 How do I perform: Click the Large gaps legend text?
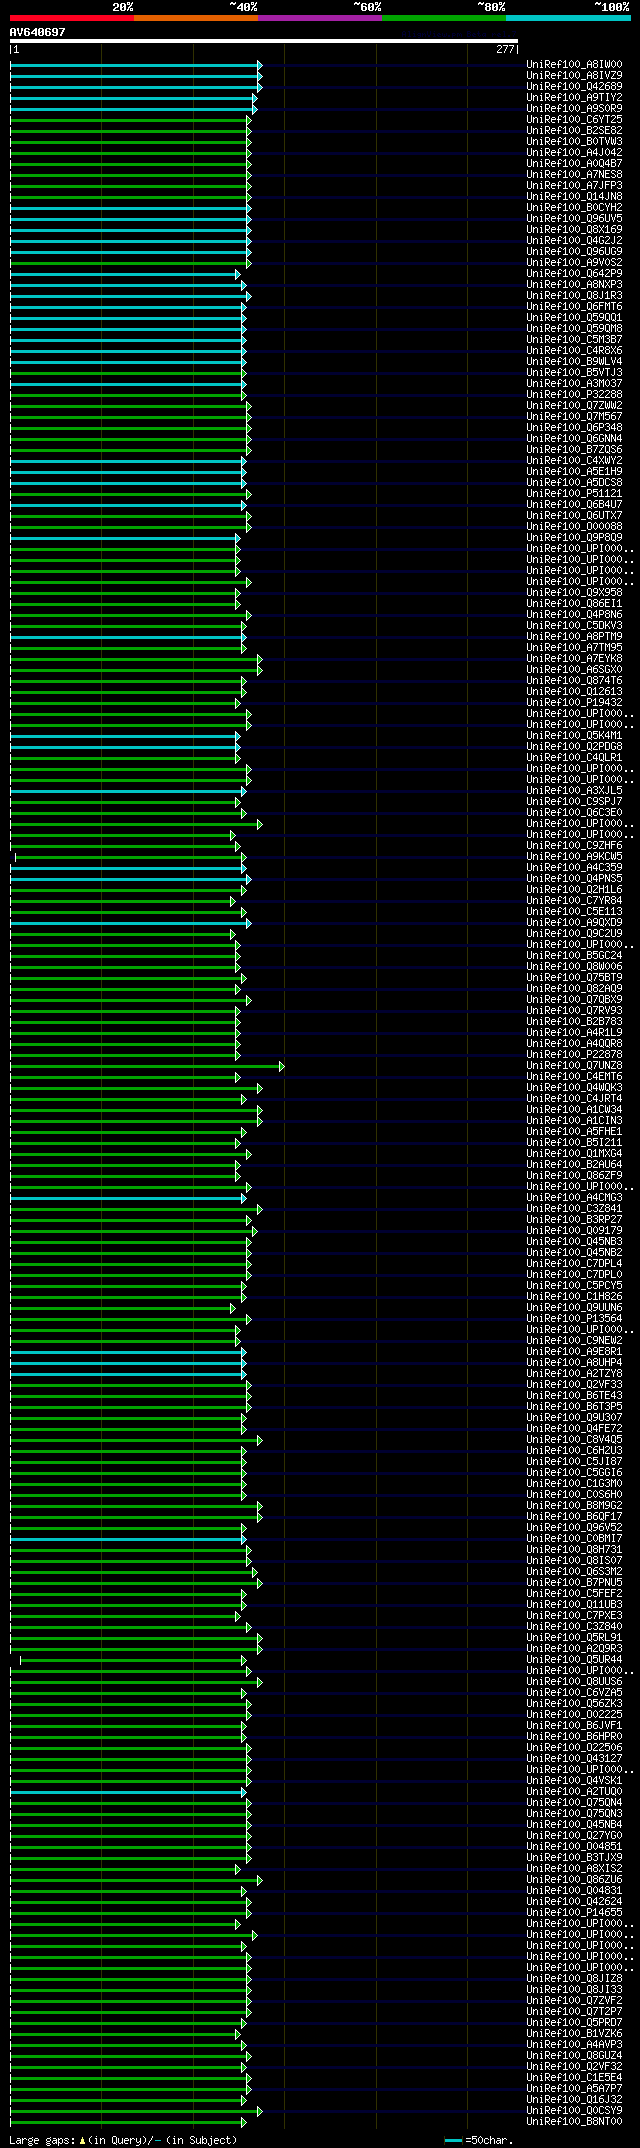123,2141
